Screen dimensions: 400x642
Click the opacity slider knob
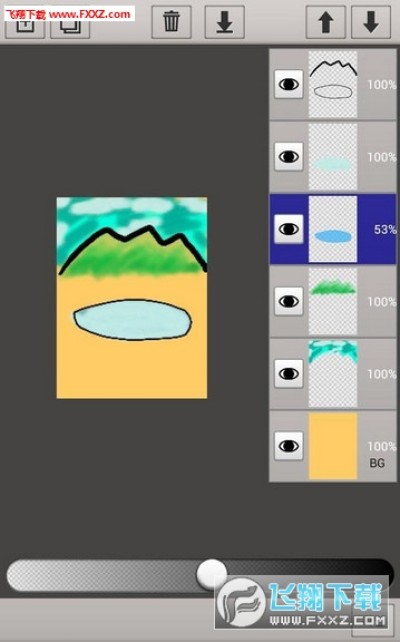pos(212,574)
